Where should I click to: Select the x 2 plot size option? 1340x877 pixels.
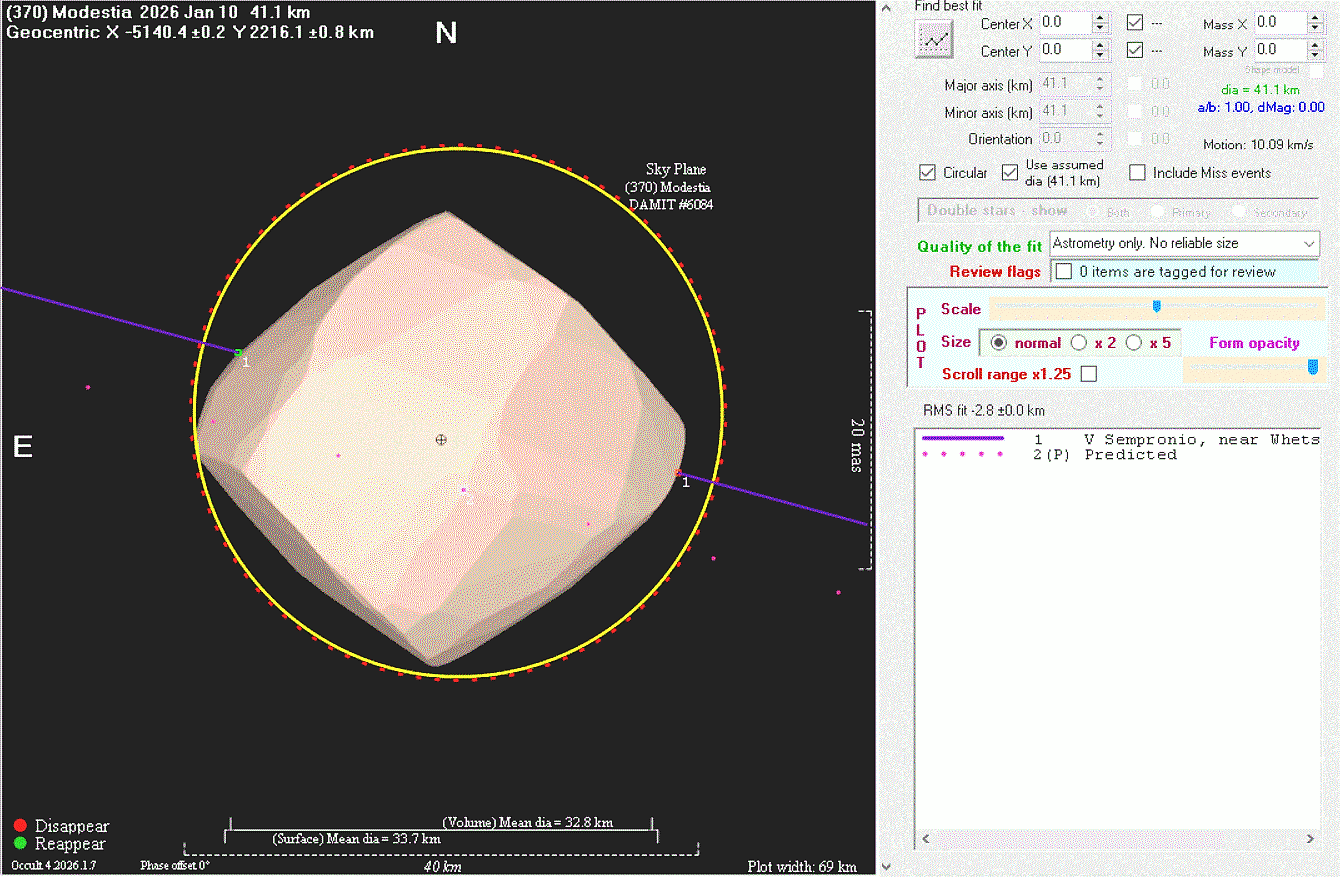(x=1079, y=343)
